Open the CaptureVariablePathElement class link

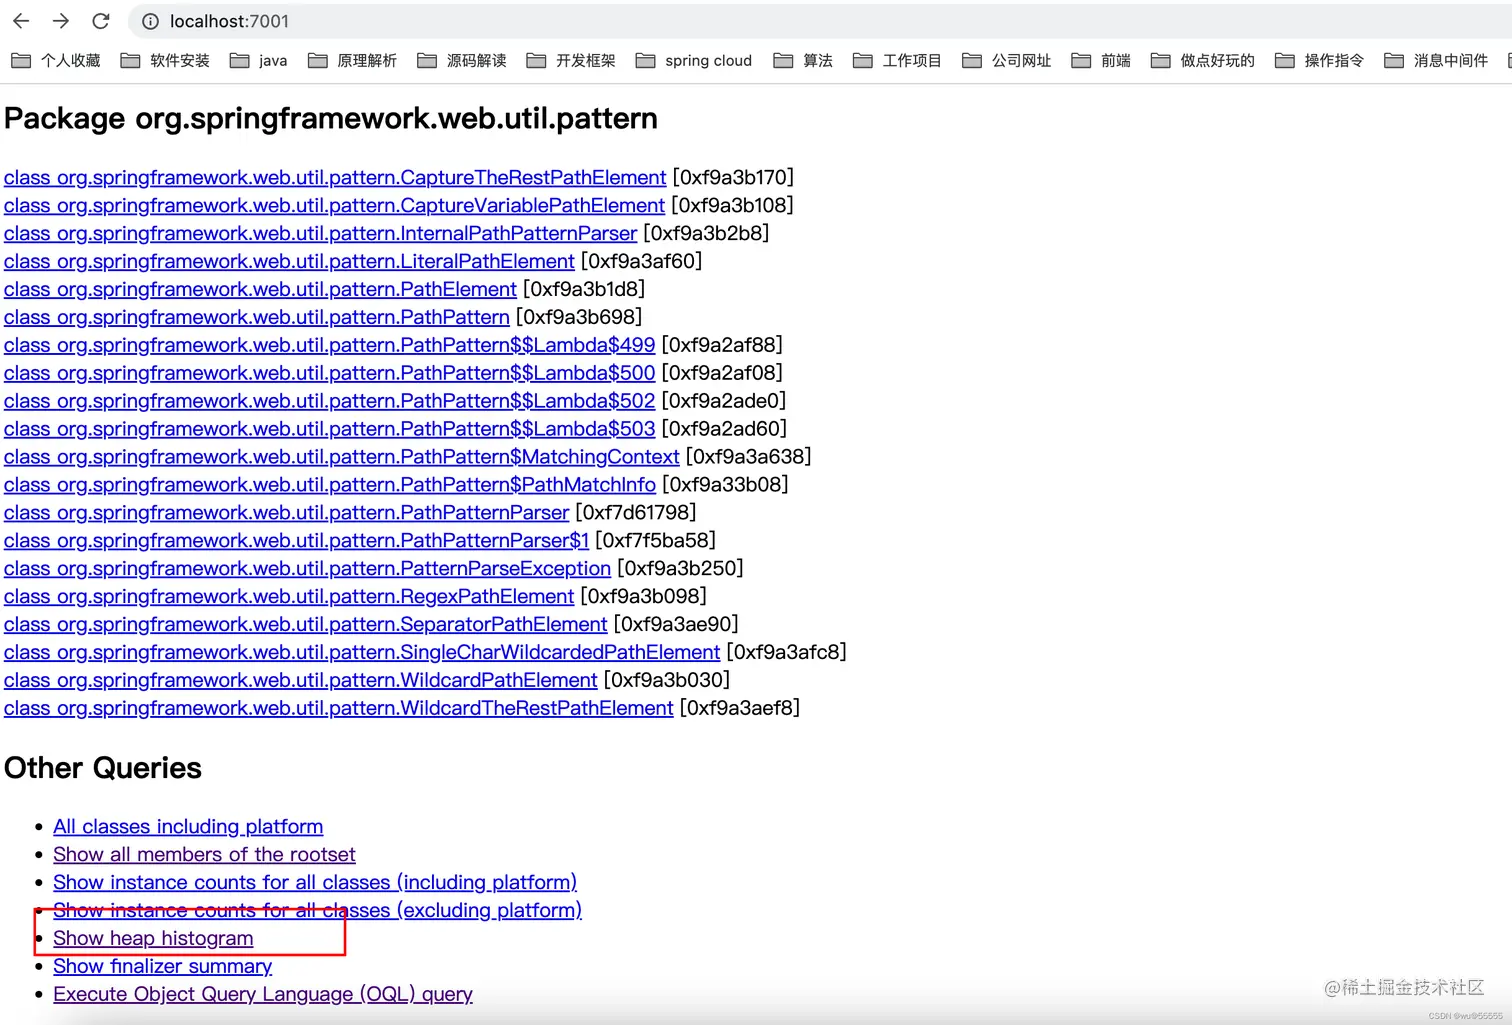[x=334, y=205]
